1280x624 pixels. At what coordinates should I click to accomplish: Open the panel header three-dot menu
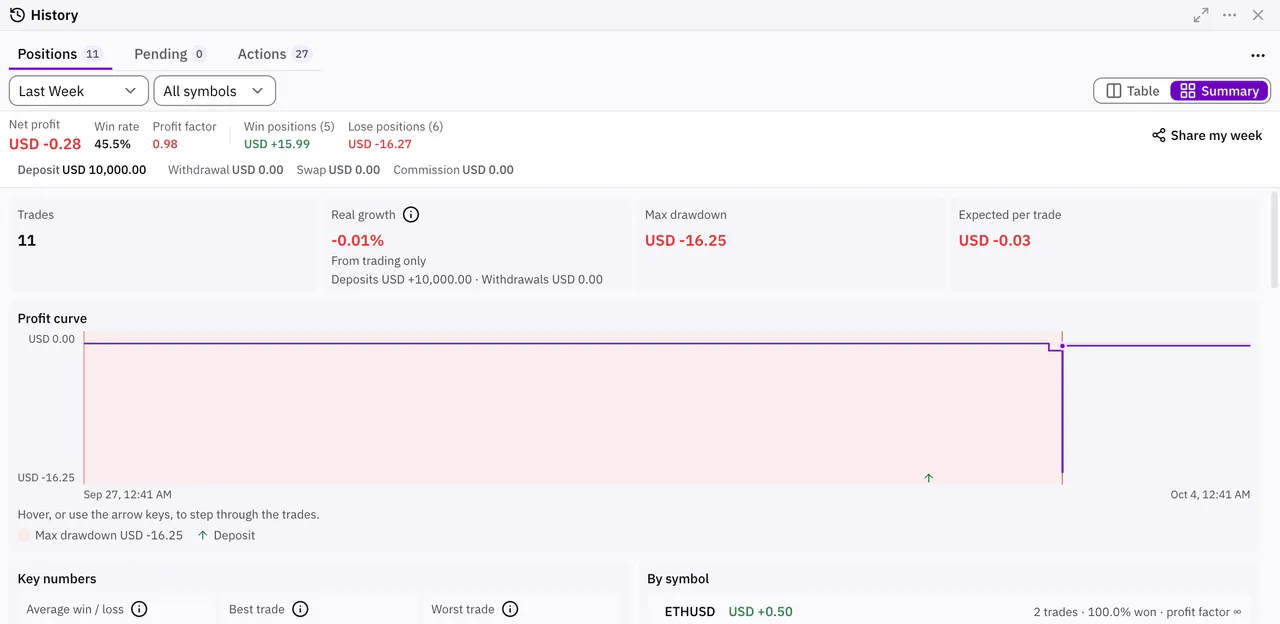(x=1230, y=15)
